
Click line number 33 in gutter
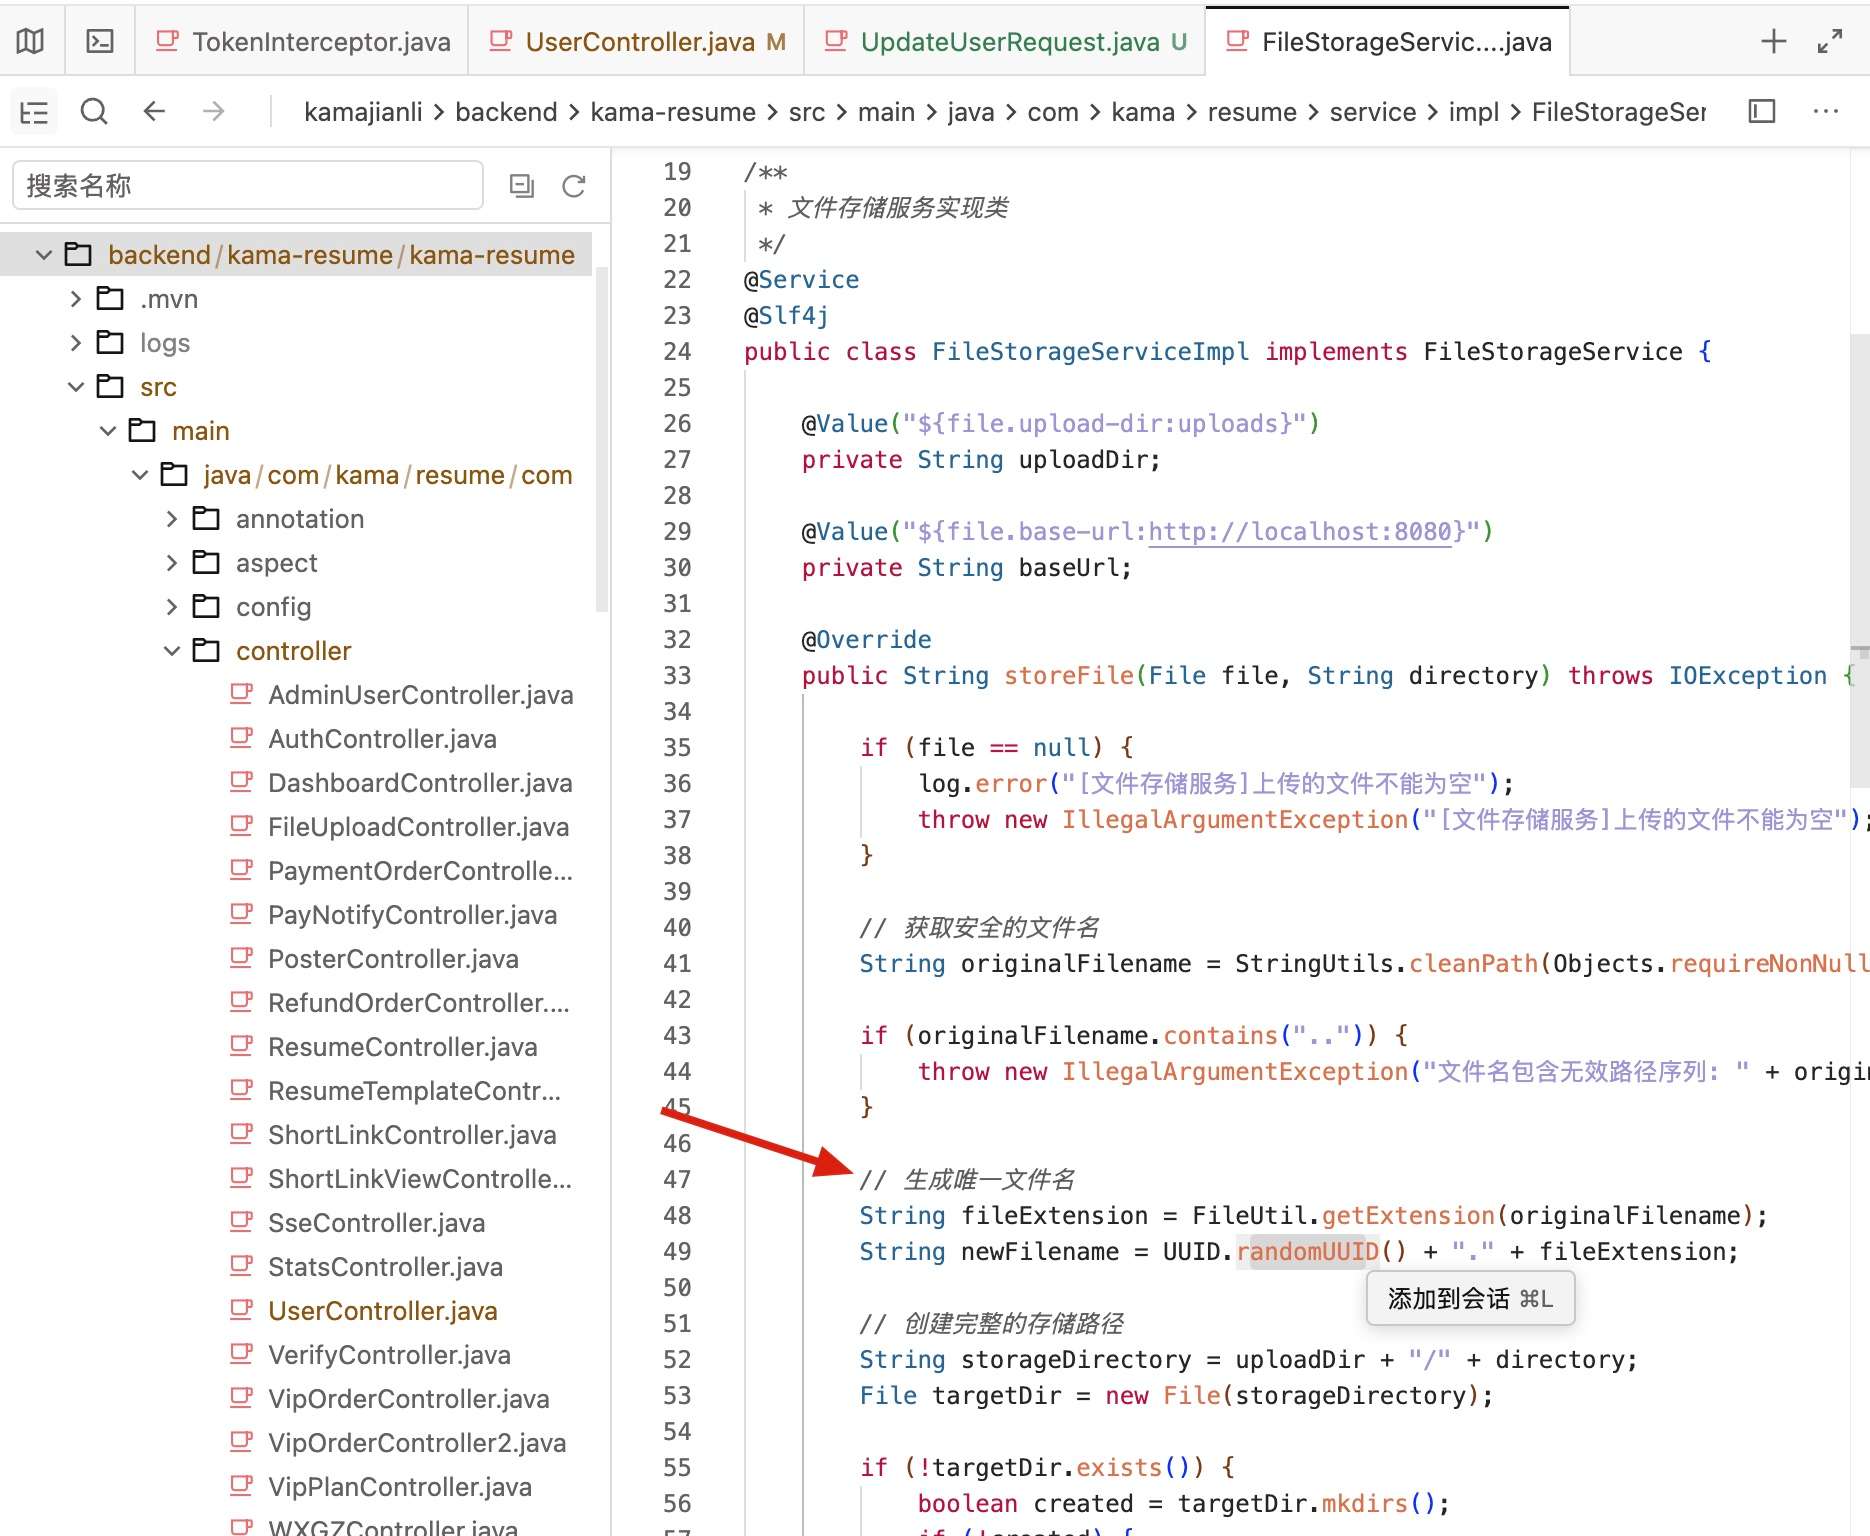coord(677,675)
